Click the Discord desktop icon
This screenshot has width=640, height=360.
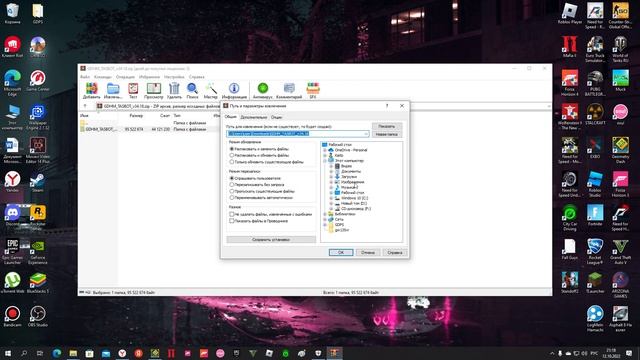coord(13,216)
